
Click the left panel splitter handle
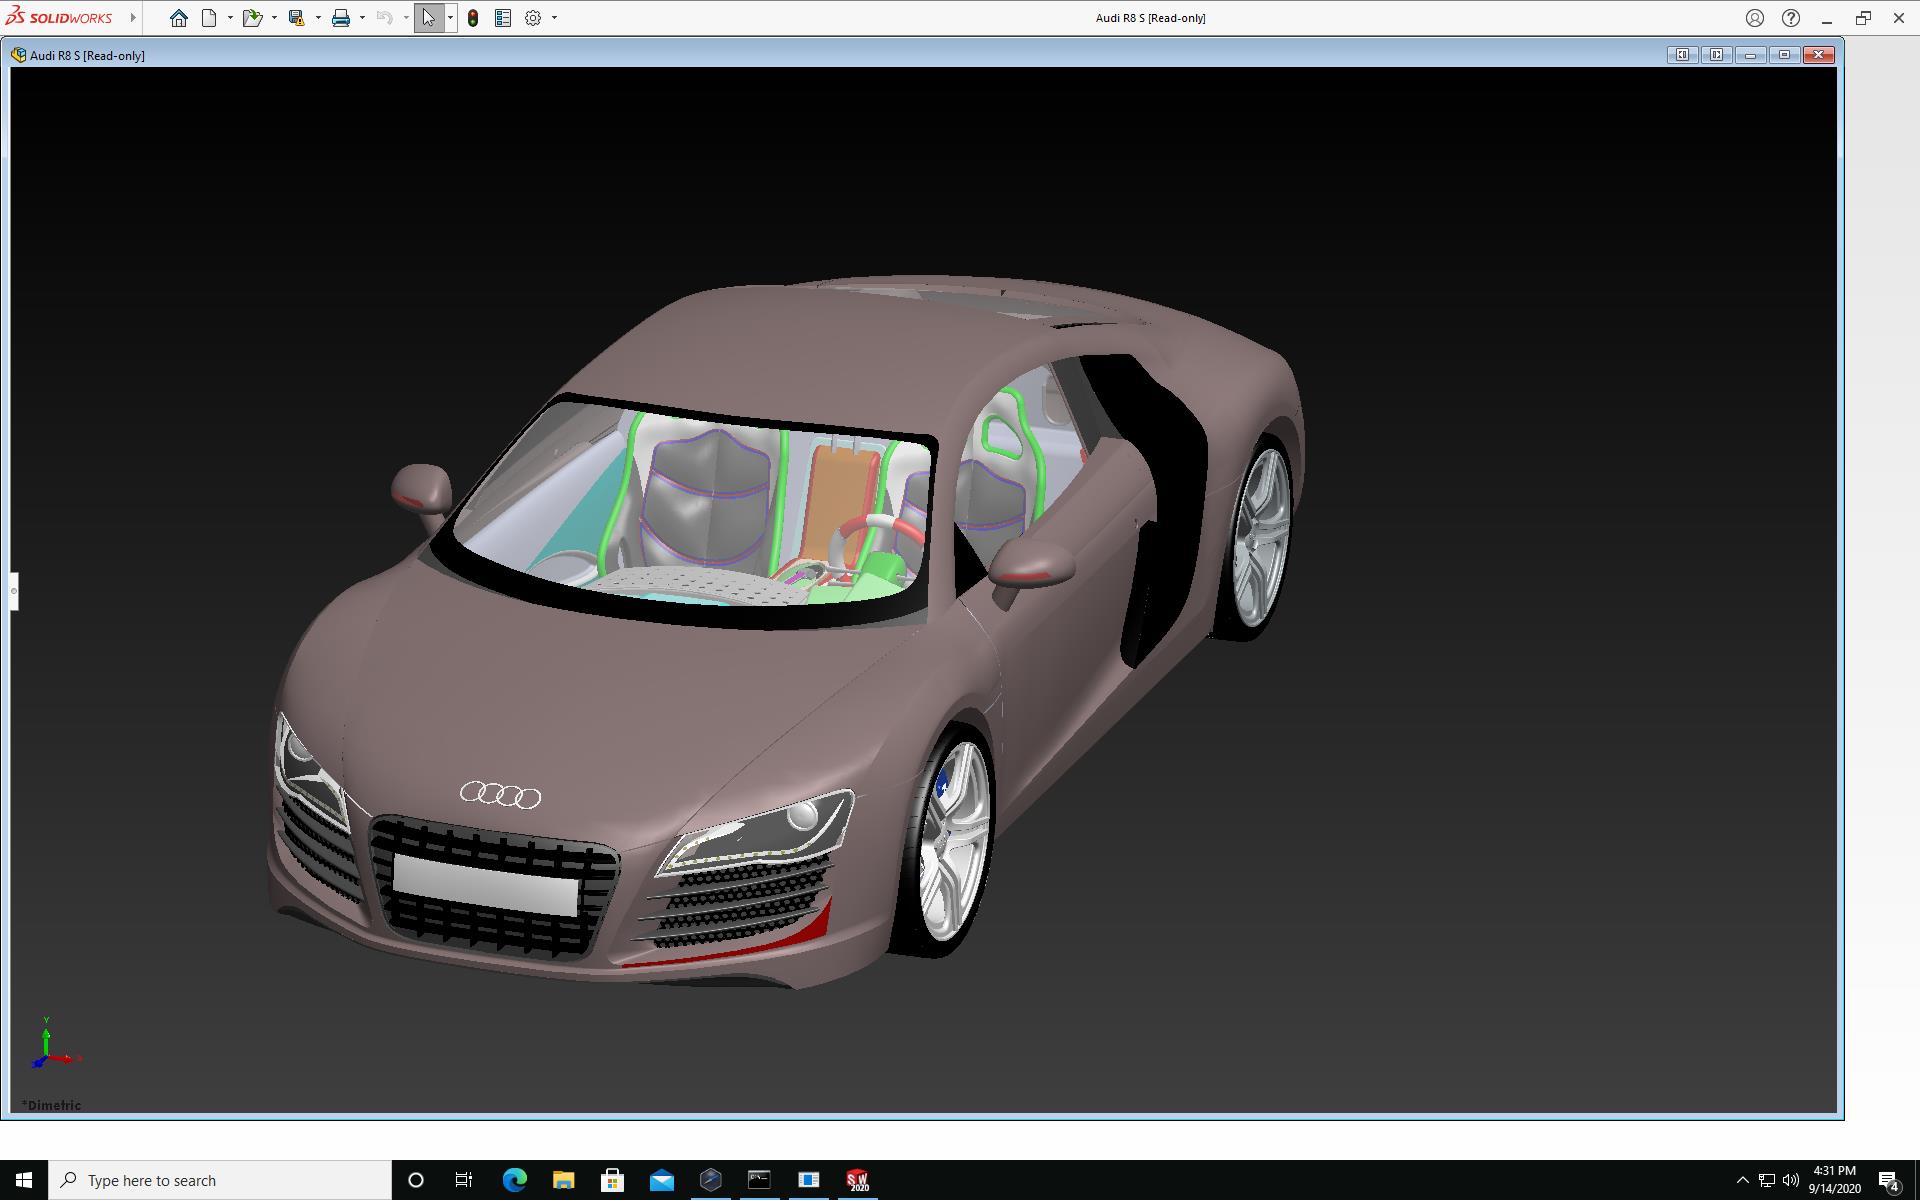(x=14, y=591)
